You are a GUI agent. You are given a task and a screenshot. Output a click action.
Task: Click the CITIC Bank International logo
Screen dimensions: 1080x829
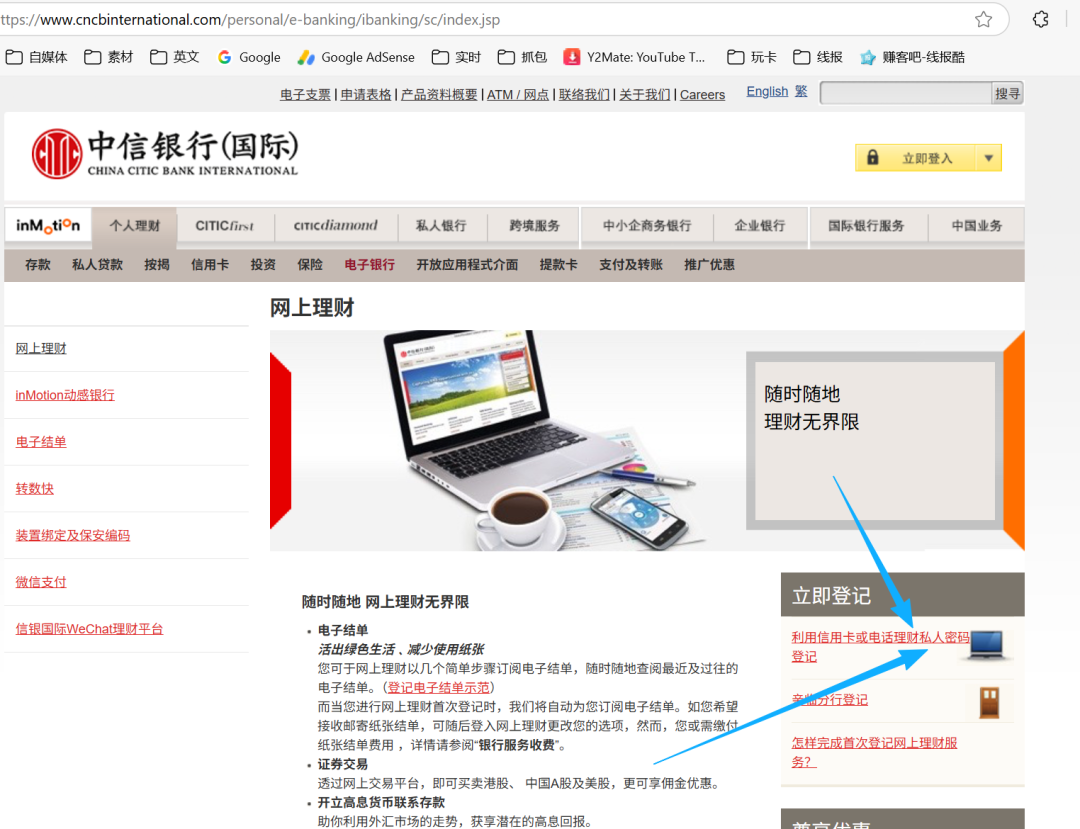coord(165,153)
